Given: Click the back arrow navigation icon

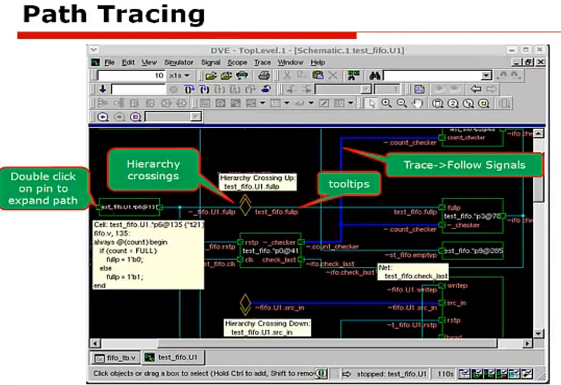Looking at the screenshot, I should tap(475, 89).
